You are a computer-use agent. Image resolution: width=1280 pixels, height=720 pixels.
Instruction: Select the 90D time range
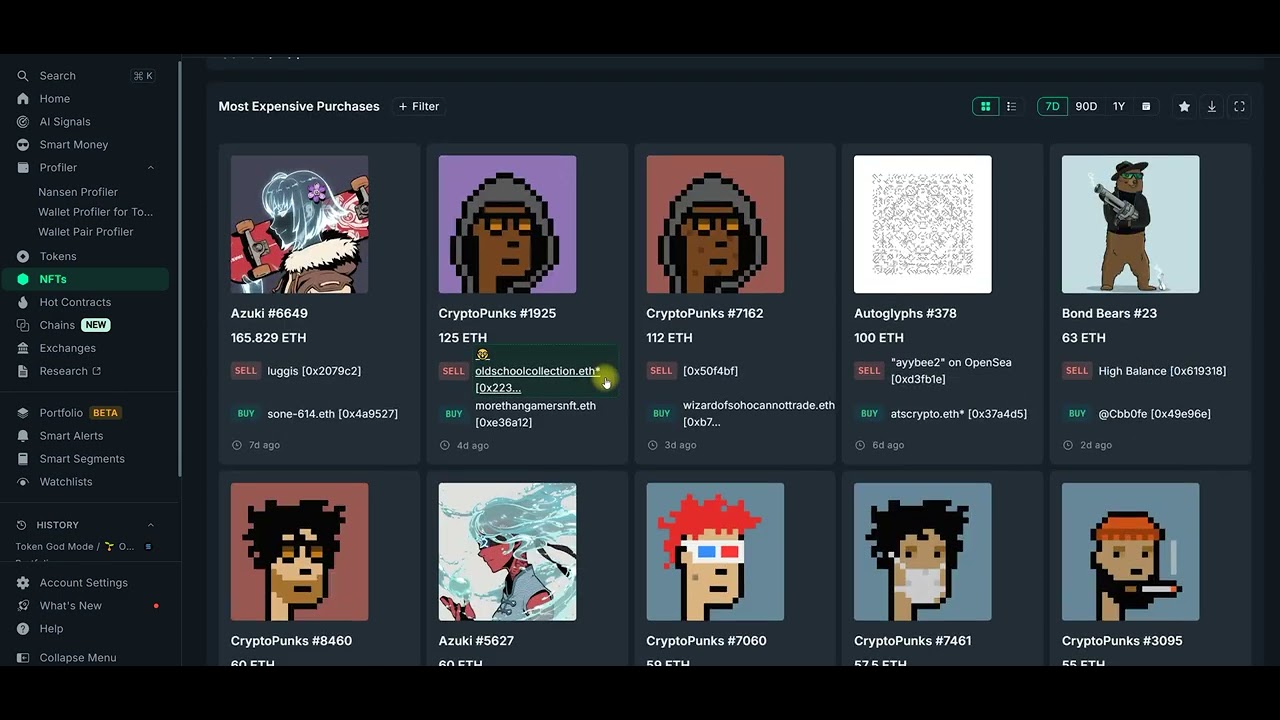tap(1086, 107)
